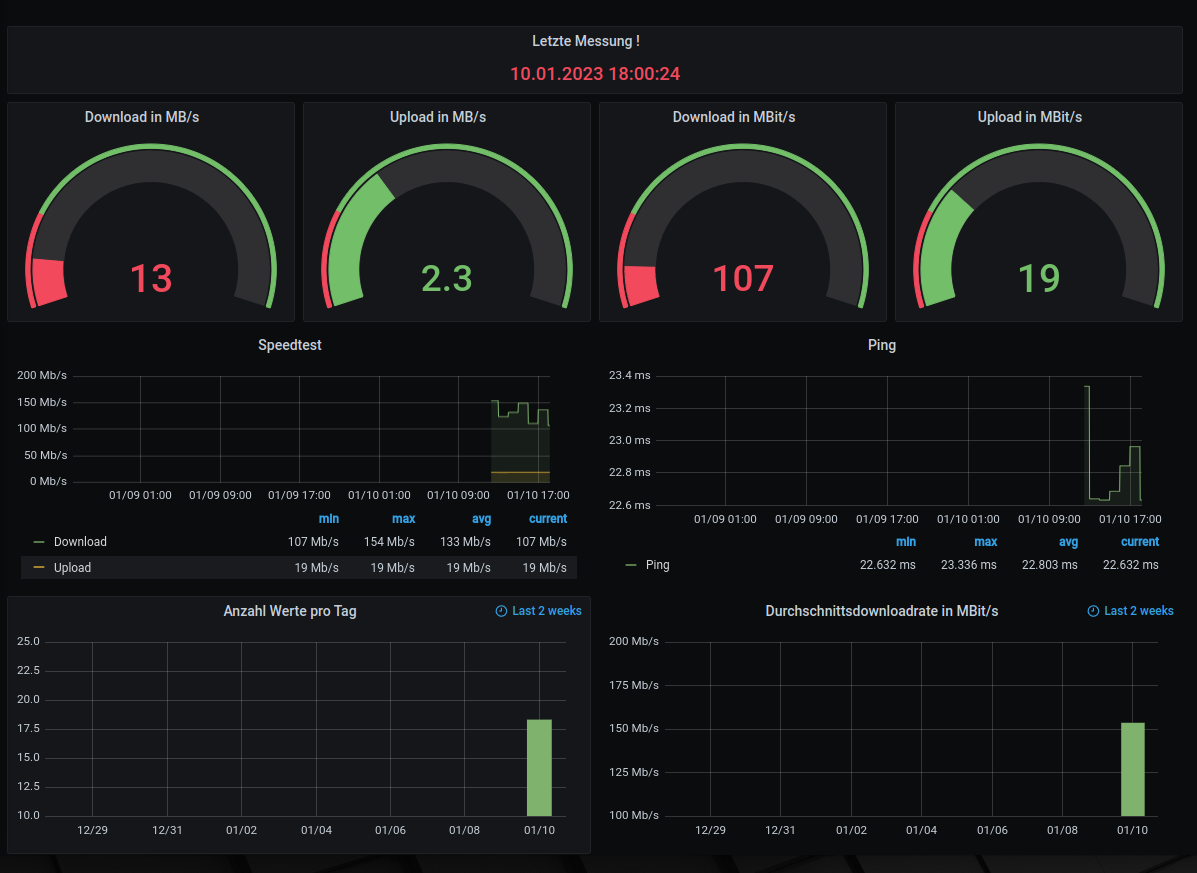The height and width of the screenshot is (873, 1197).
Task: Open the Speedtest panel title menu
Action: 290,345
